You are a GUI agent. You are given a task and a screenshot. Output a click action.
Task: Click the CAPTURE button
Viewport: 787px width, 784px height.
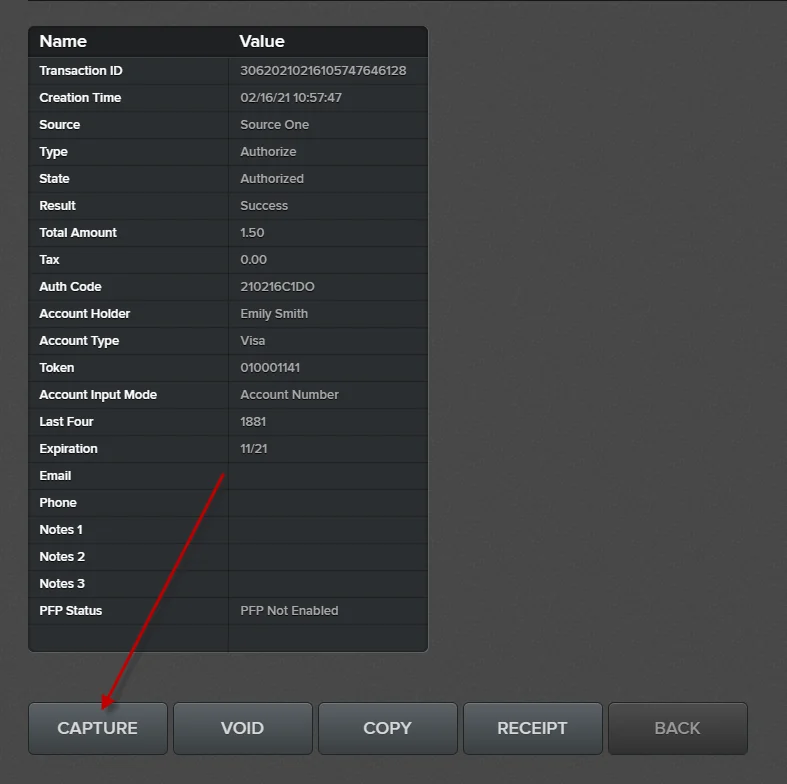(98, 728)
